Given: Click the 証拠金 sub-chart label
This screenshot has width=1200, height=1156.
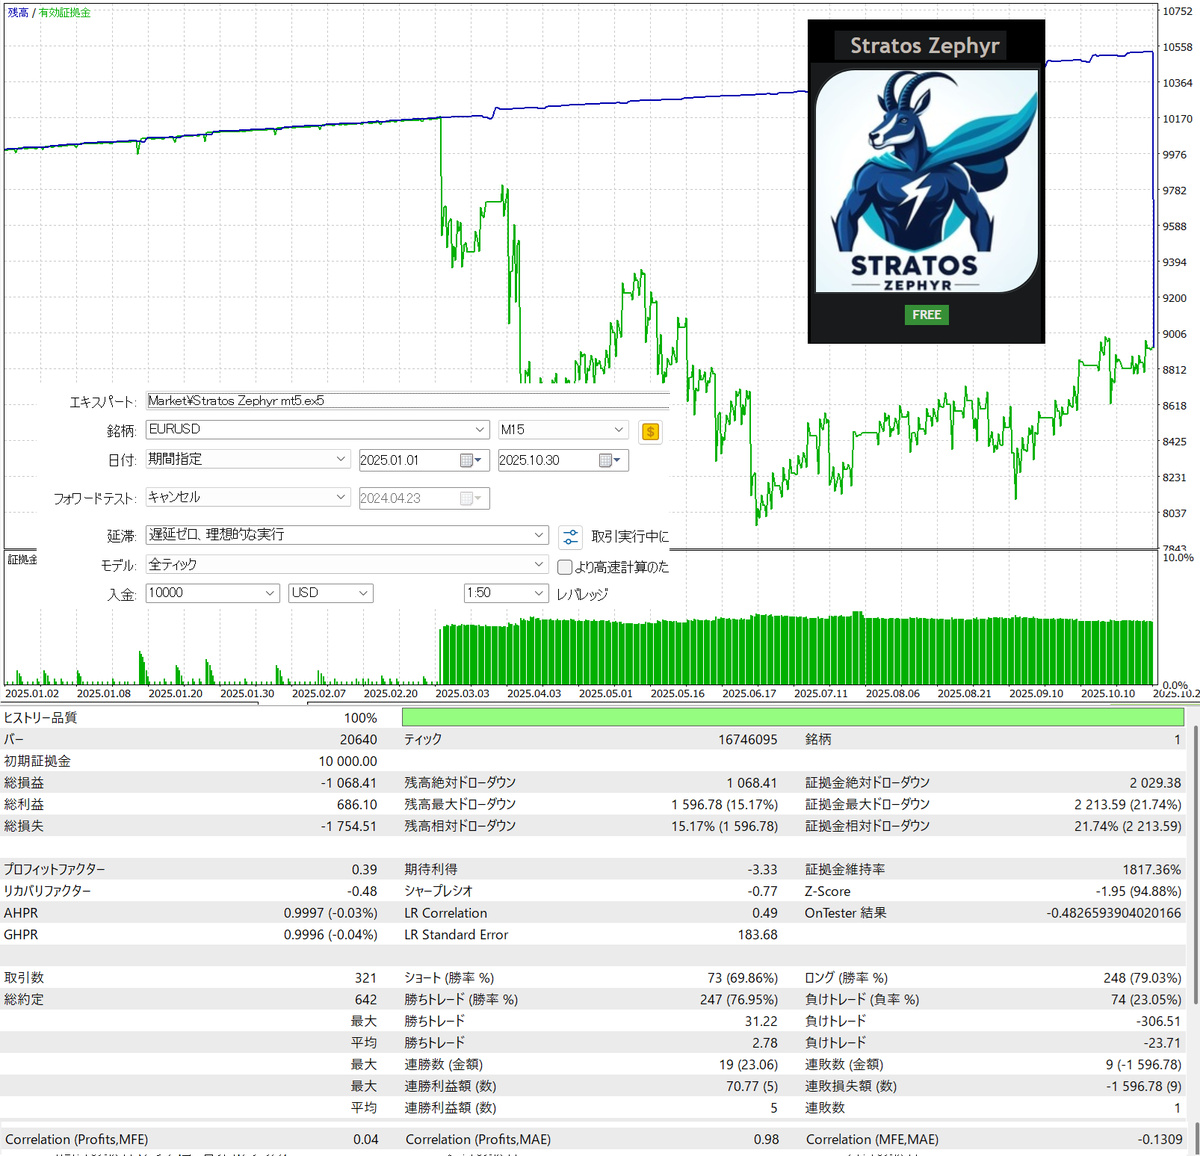Looking at the screenshot, I should point(23,560).
